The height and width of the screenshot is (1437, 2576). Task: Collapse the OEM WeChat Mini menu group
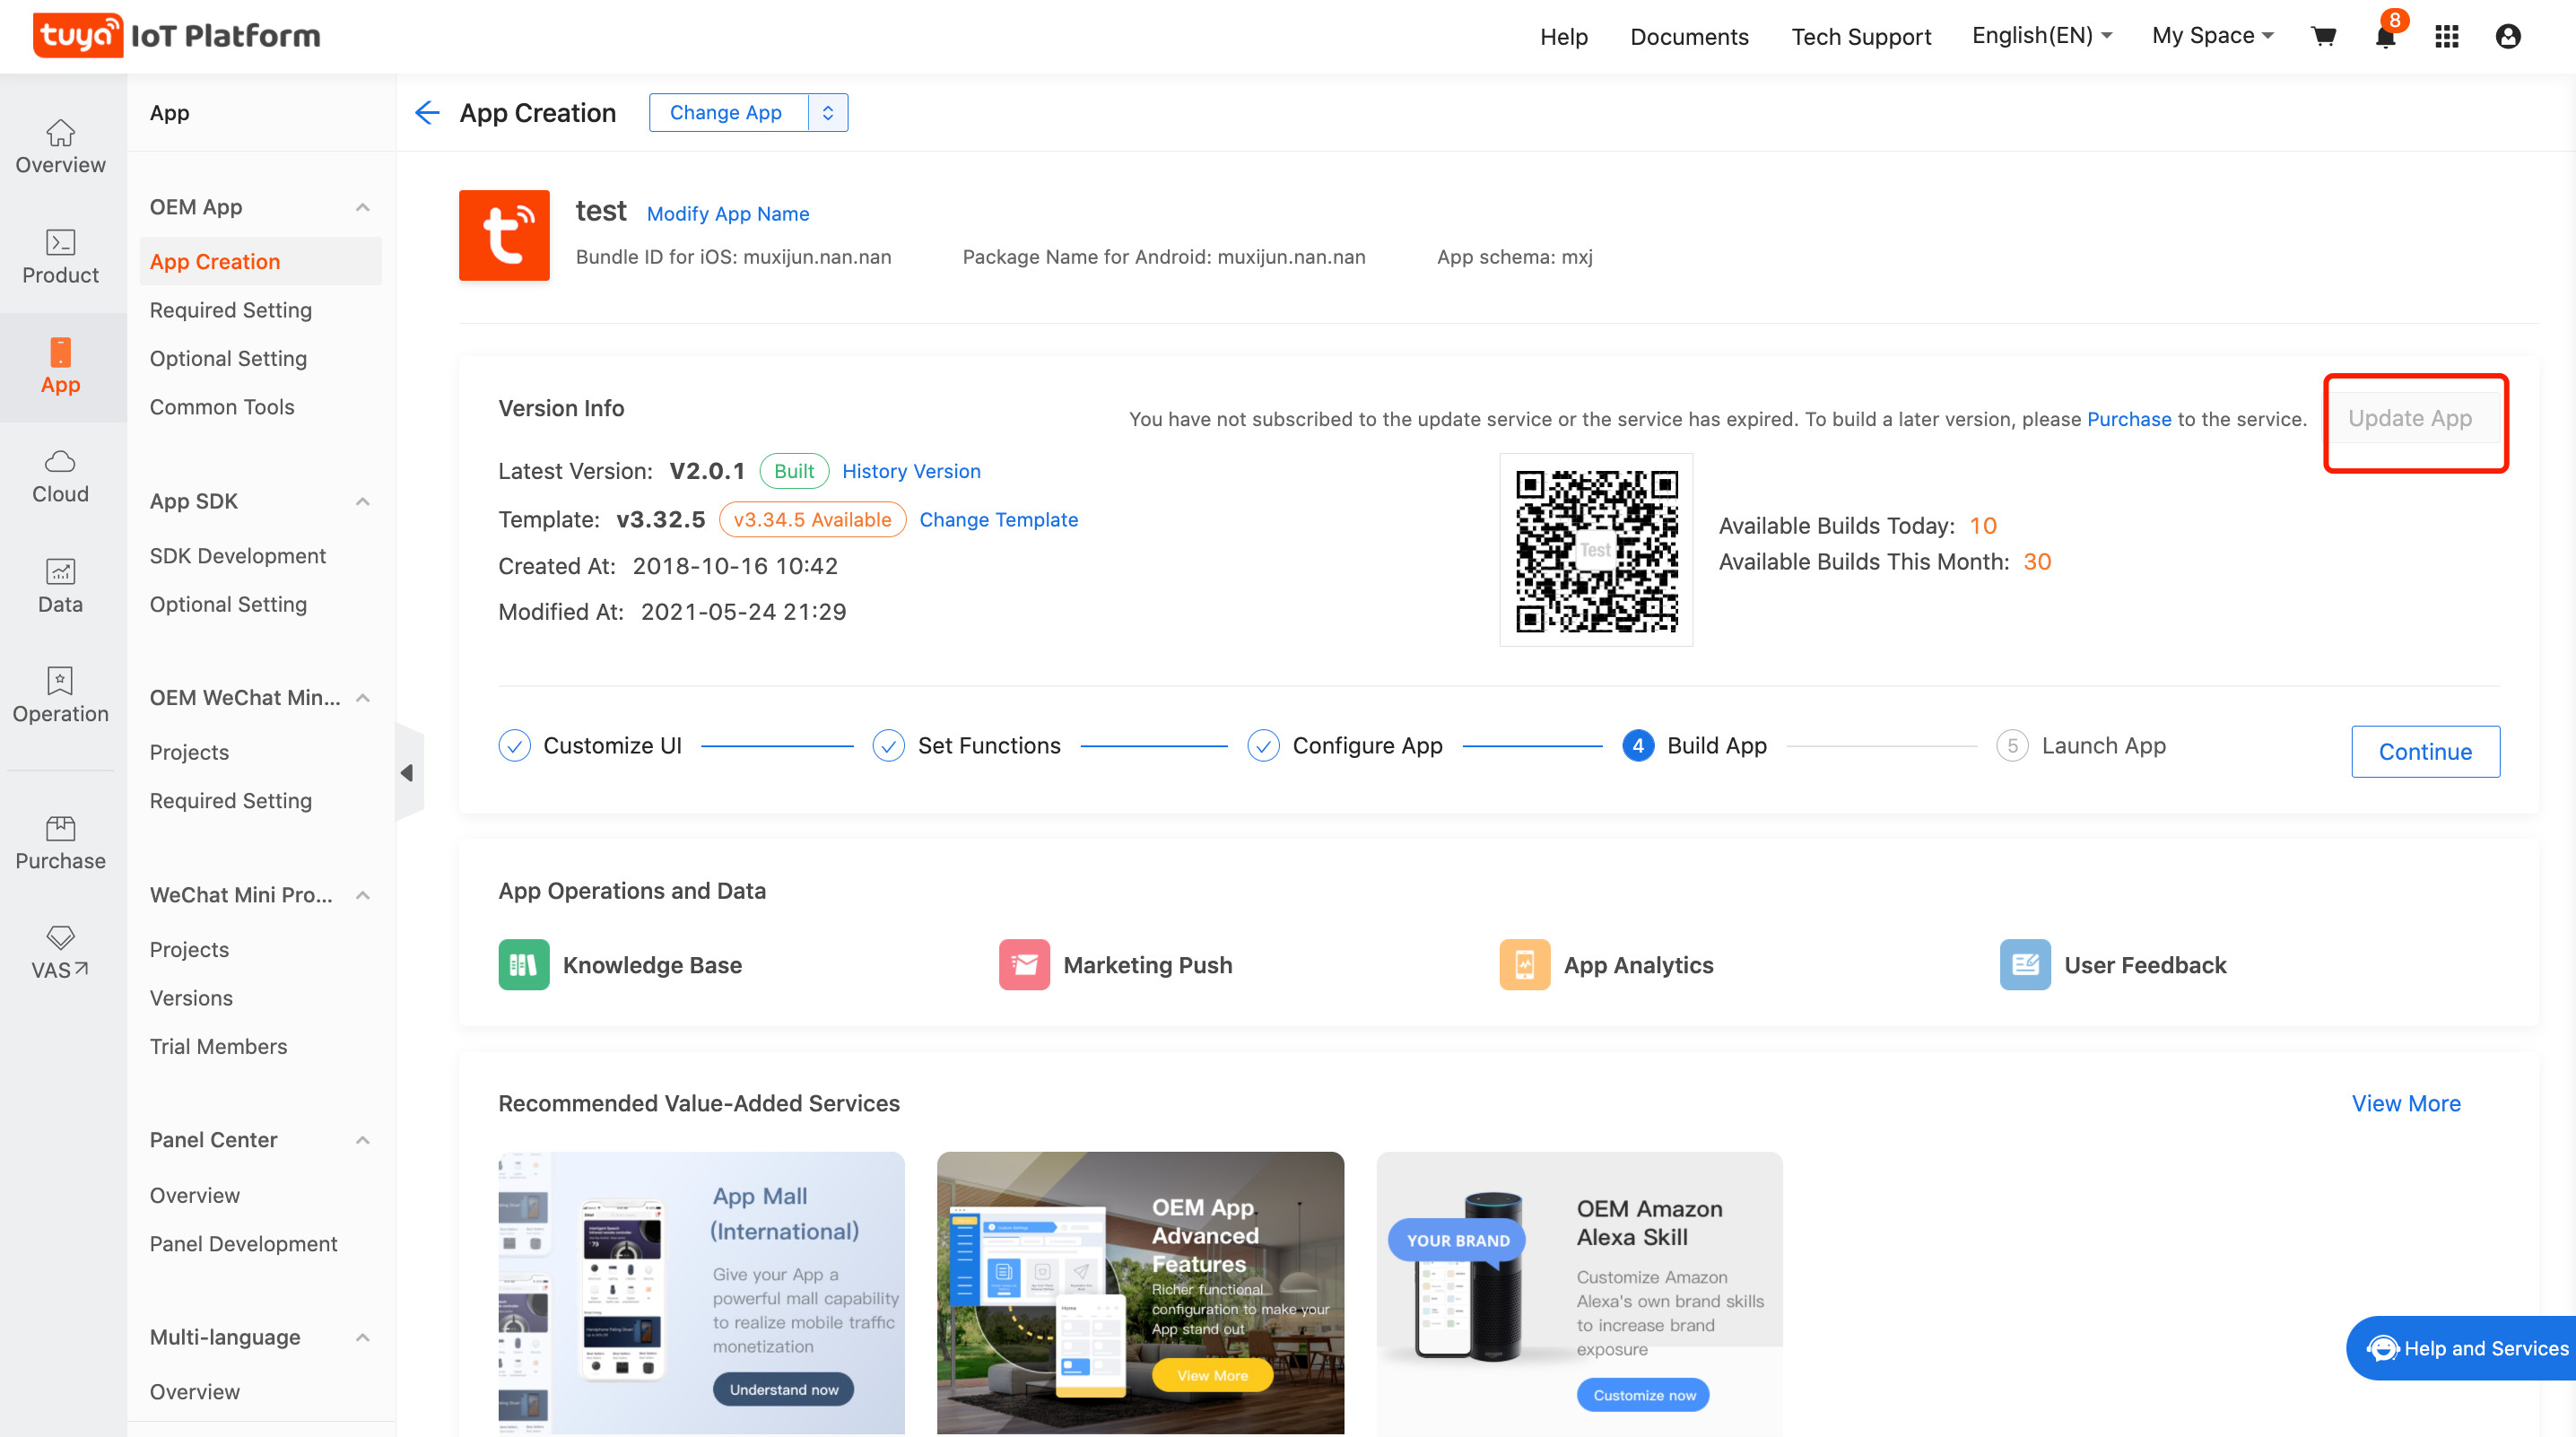(363, 698)
